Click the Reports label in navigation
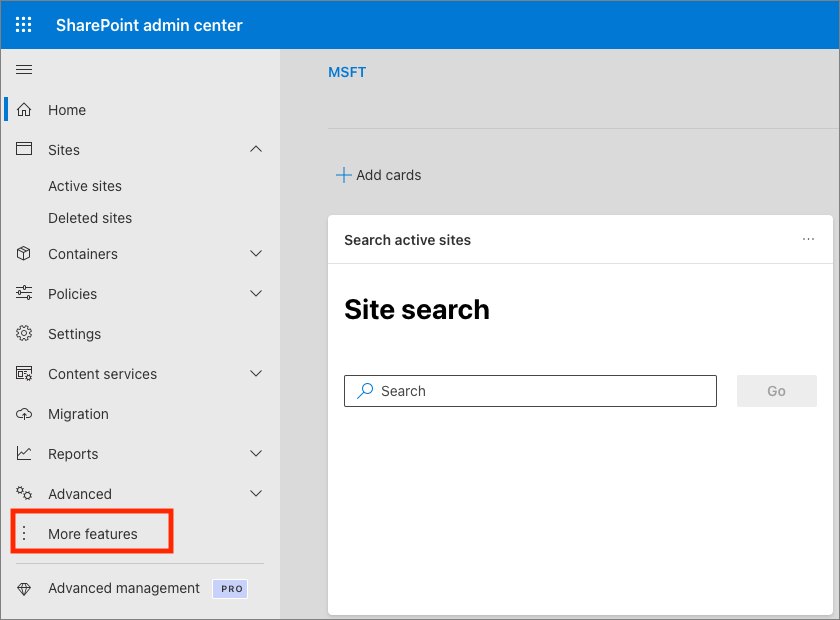Screen dimensions: 840x620 (73, 454)
